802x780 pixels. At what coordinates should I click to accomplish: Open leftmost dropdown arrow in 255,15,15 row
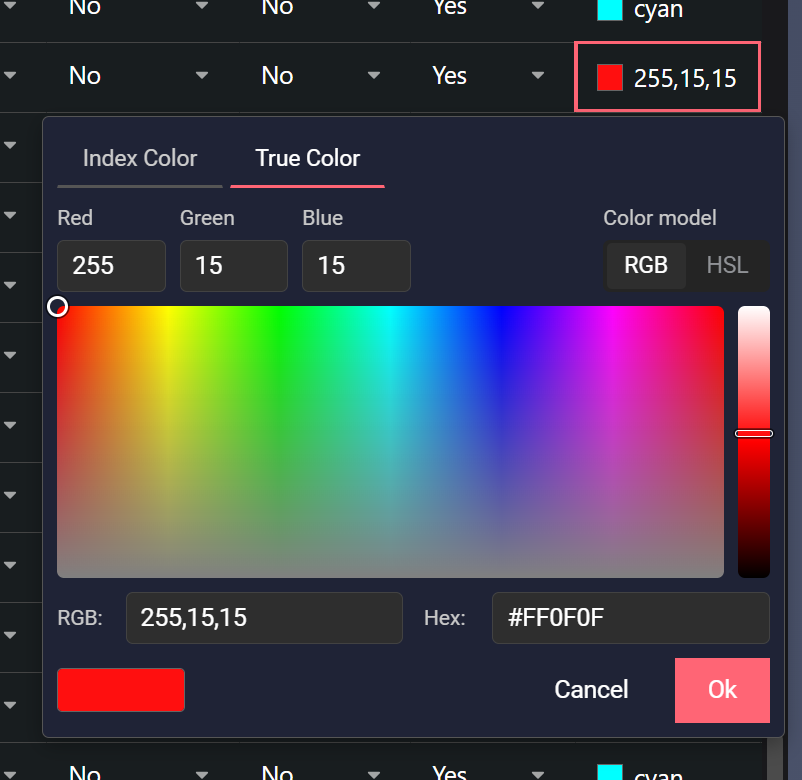tap(10, 76)
